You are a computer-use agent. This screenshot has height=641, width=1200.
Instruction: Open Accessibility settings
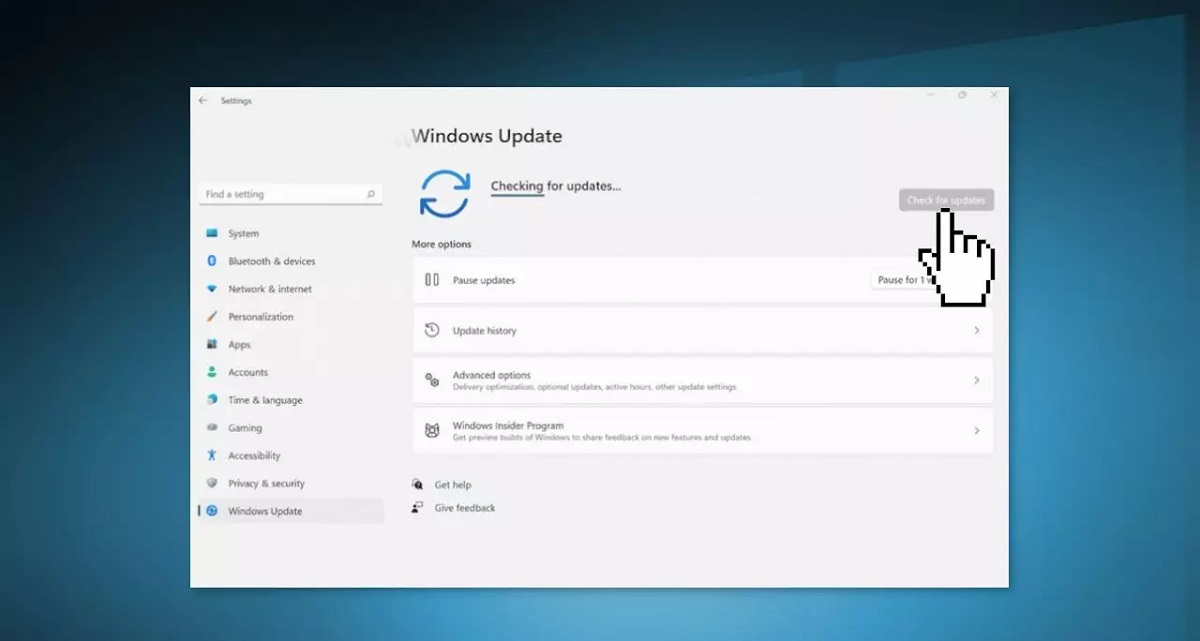(x=291, y=455)
